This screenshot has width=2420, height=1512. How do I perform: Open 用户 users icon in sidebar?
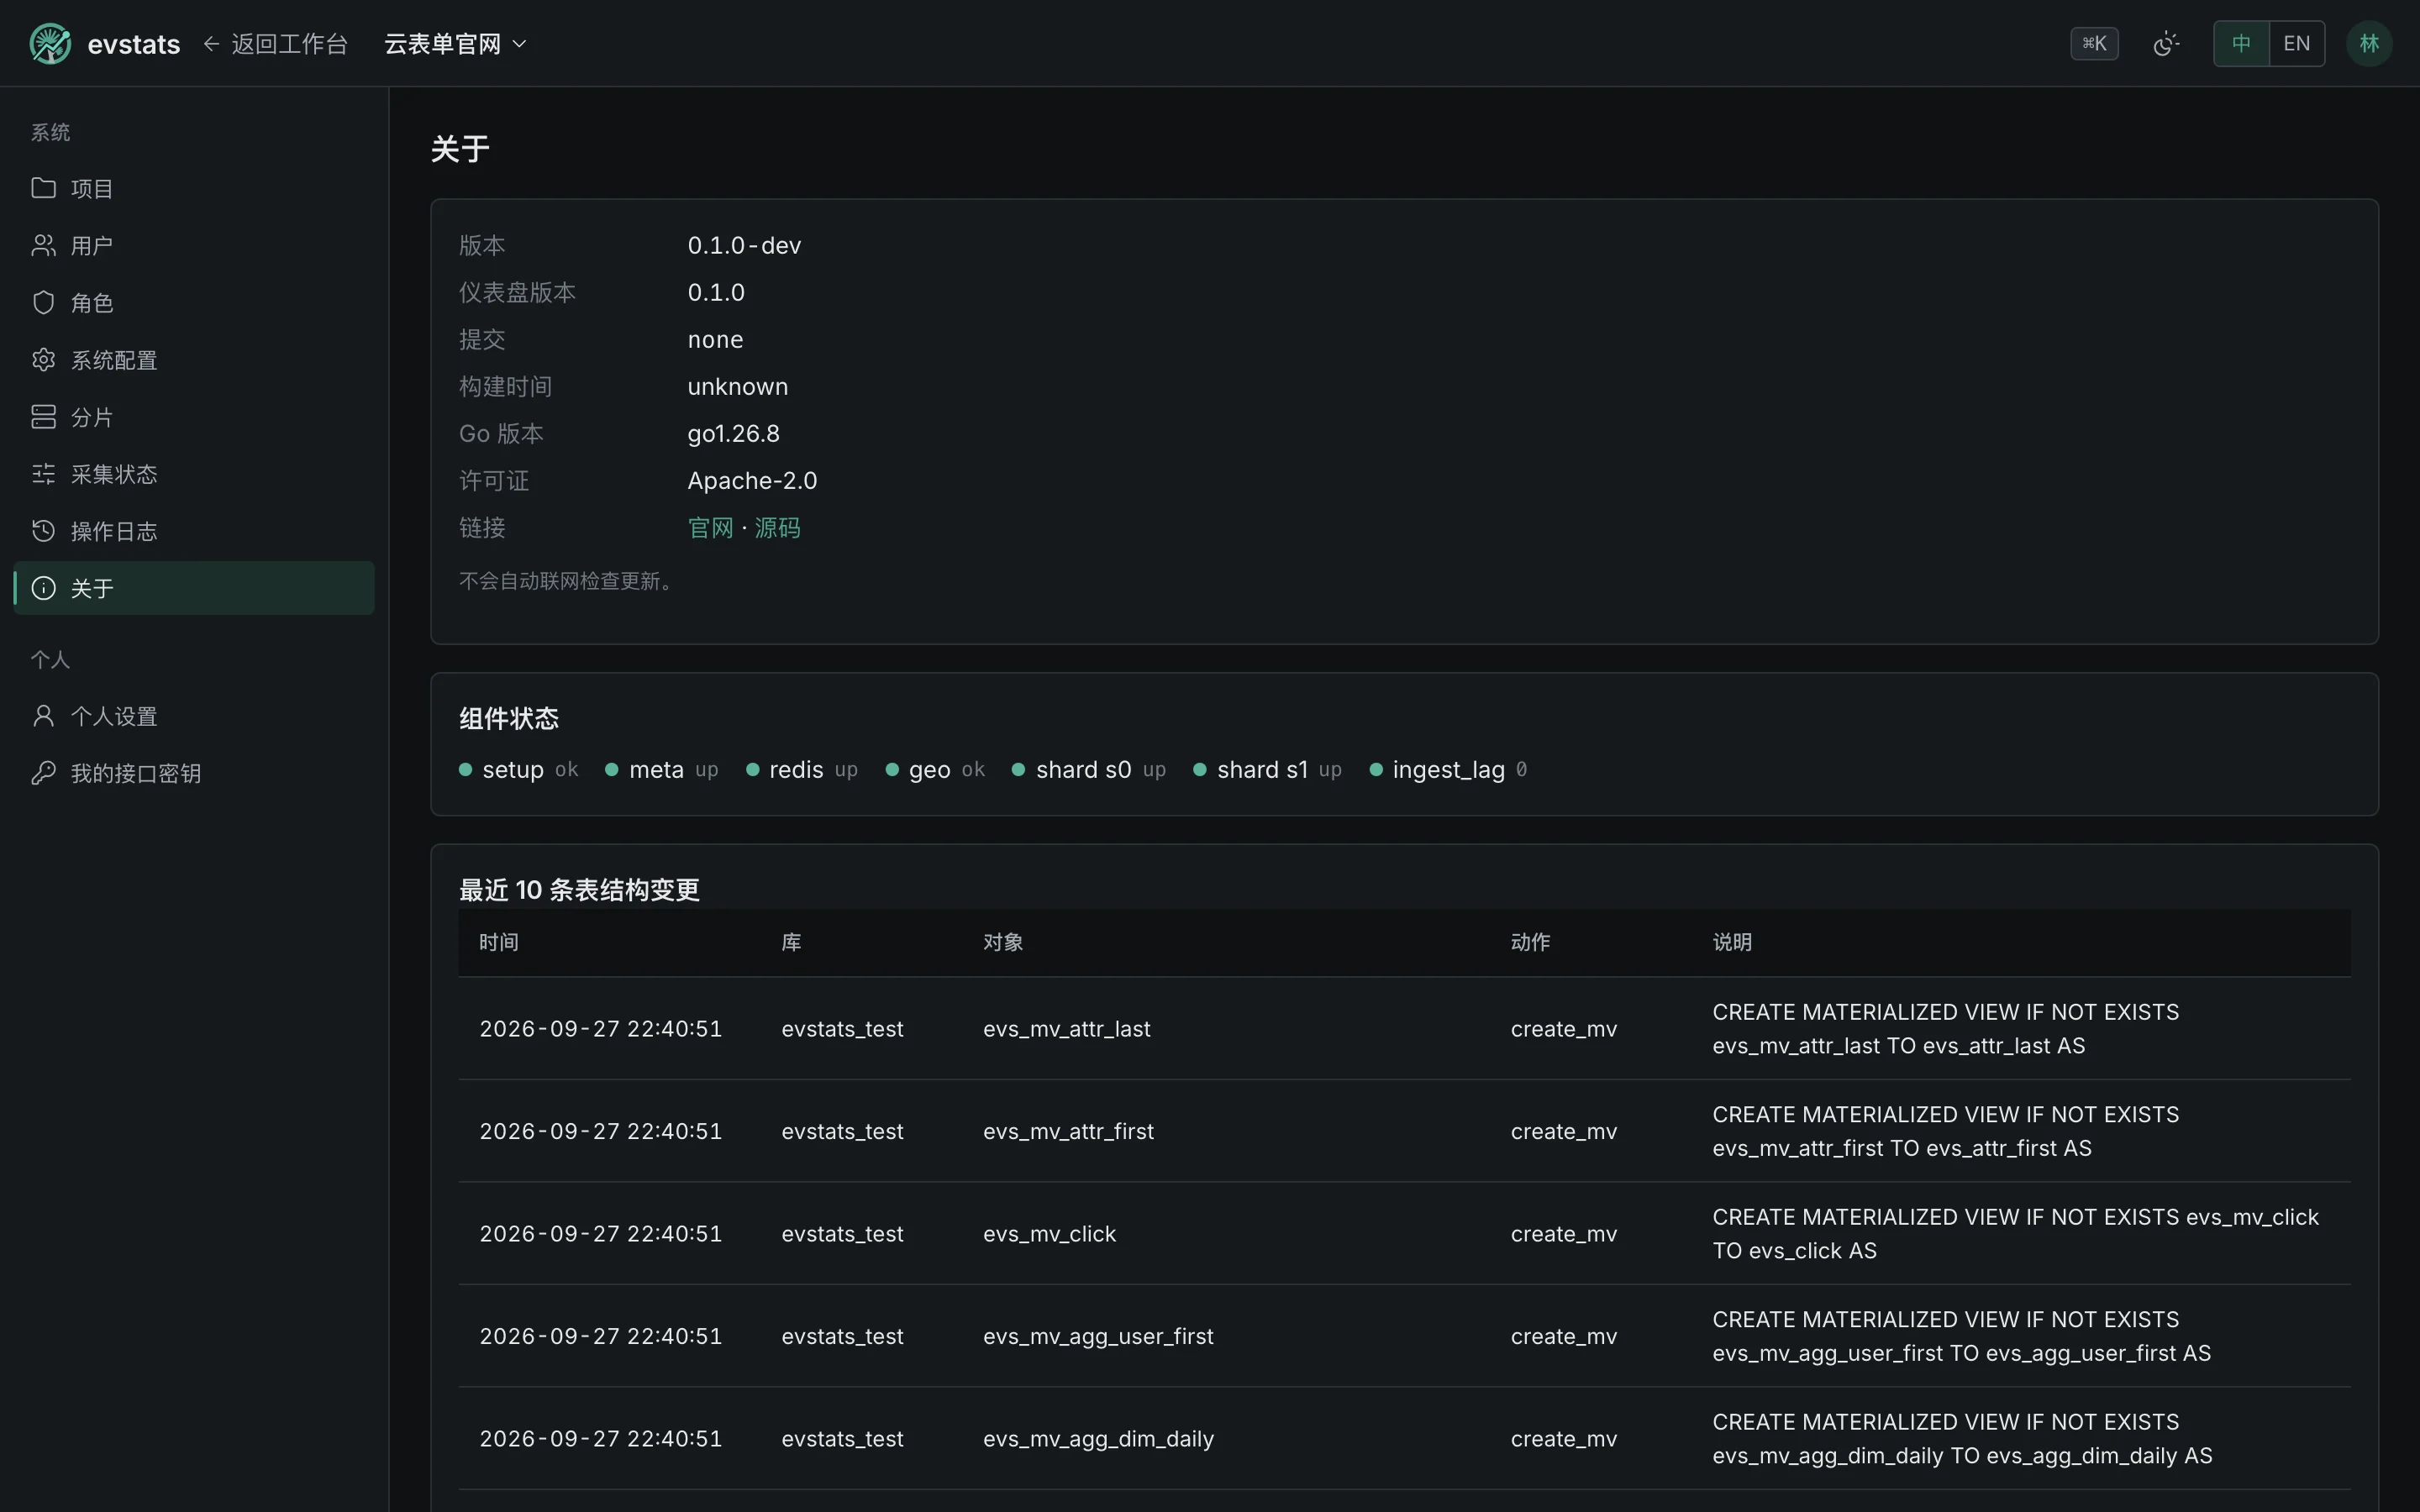click(x=43, y=245)
